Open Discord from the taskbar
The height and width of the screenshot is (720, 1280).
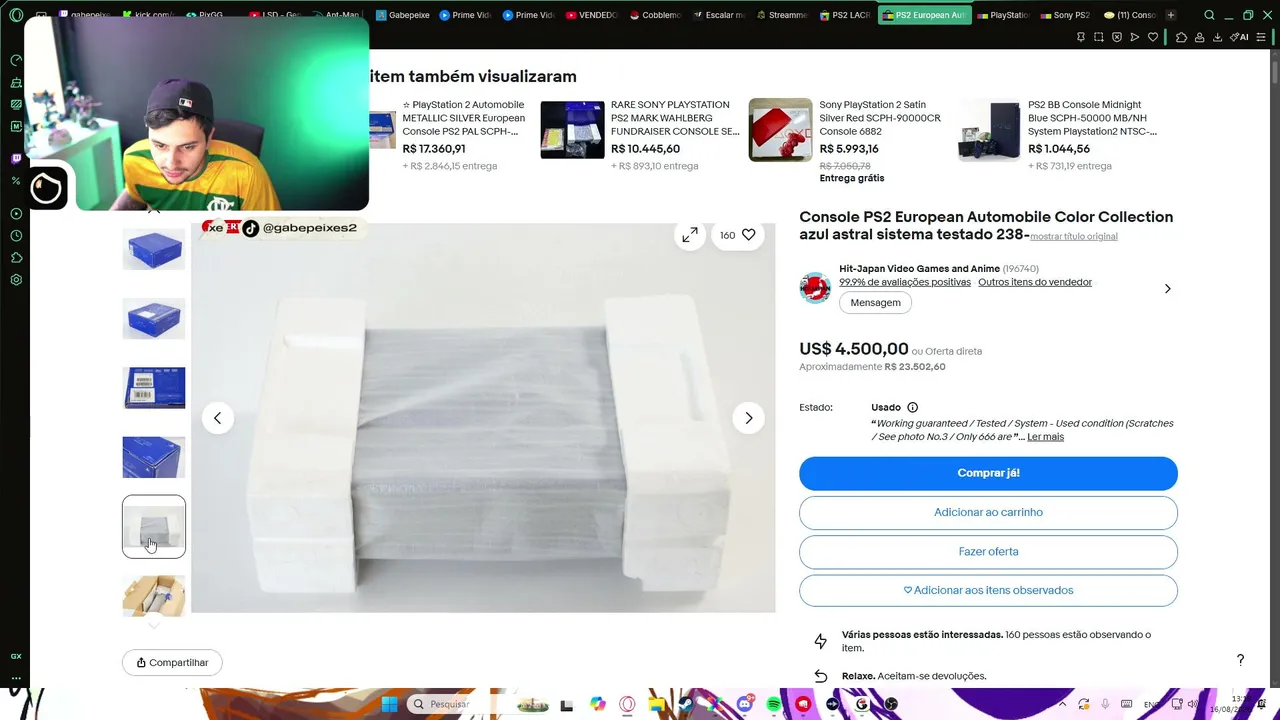(x=745, y=704)
